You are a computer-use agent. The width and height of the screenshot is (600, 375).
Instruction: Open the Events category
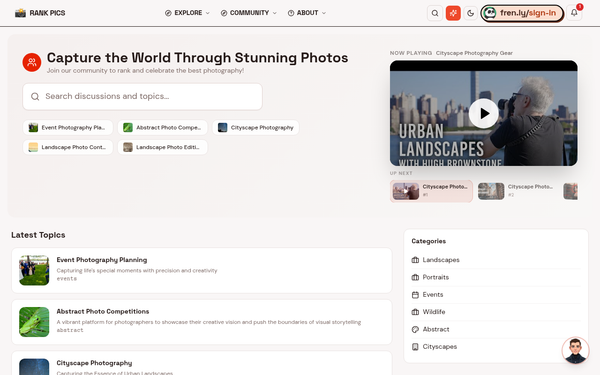pos(496,295)
